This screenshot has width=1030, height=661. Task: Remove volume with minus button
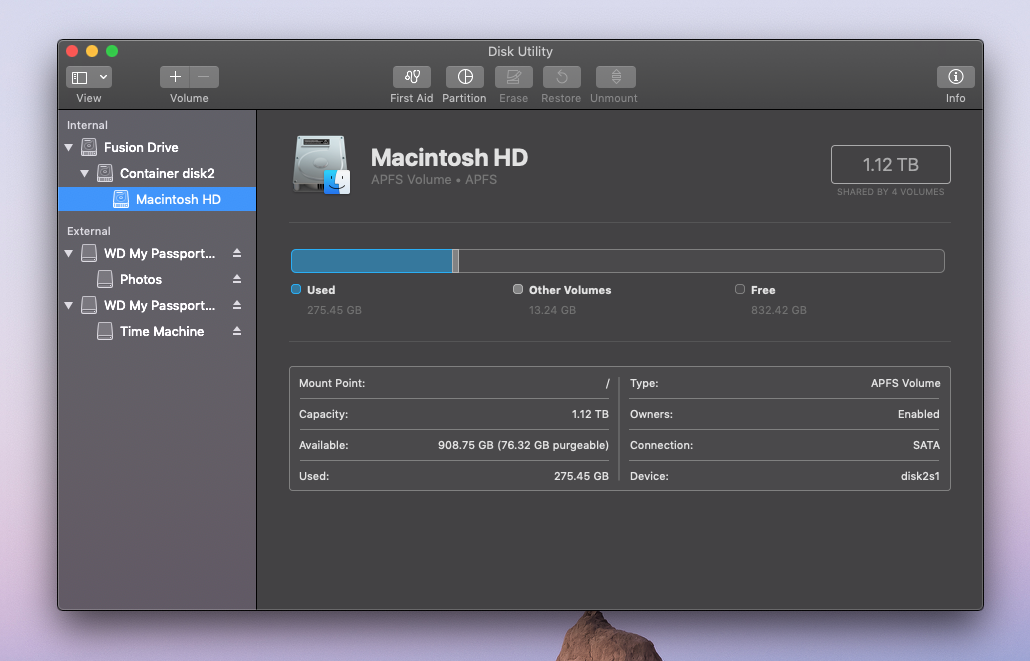point(204,77)
